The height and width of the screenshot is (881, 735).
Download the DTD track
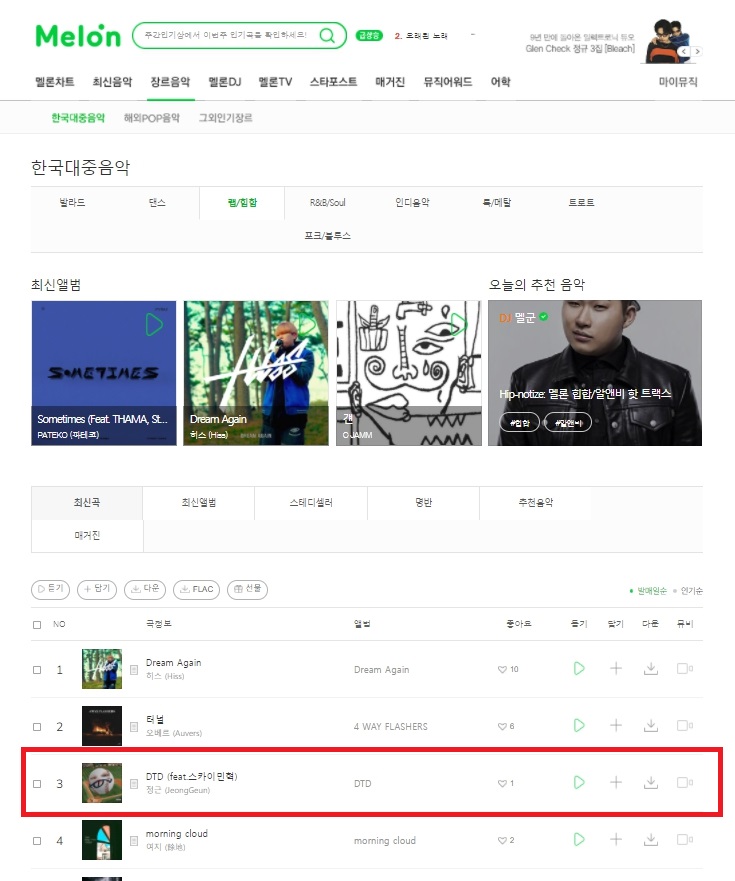pos(651,782)
